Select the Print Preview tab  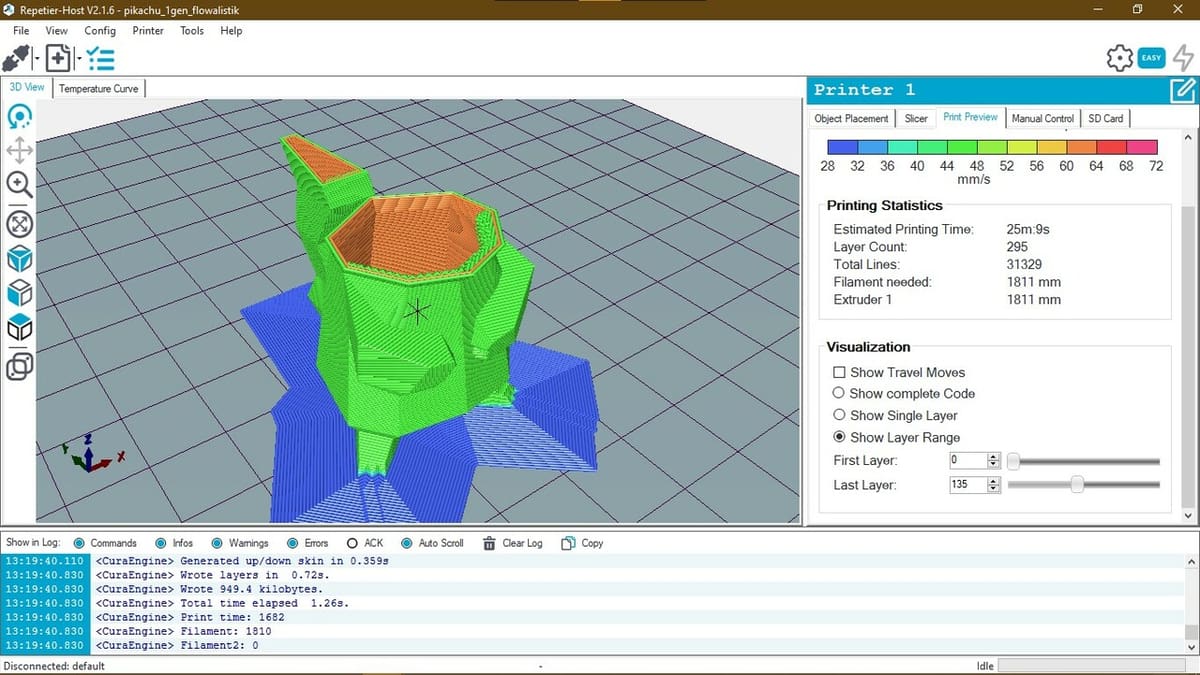[x=970, y=117]
